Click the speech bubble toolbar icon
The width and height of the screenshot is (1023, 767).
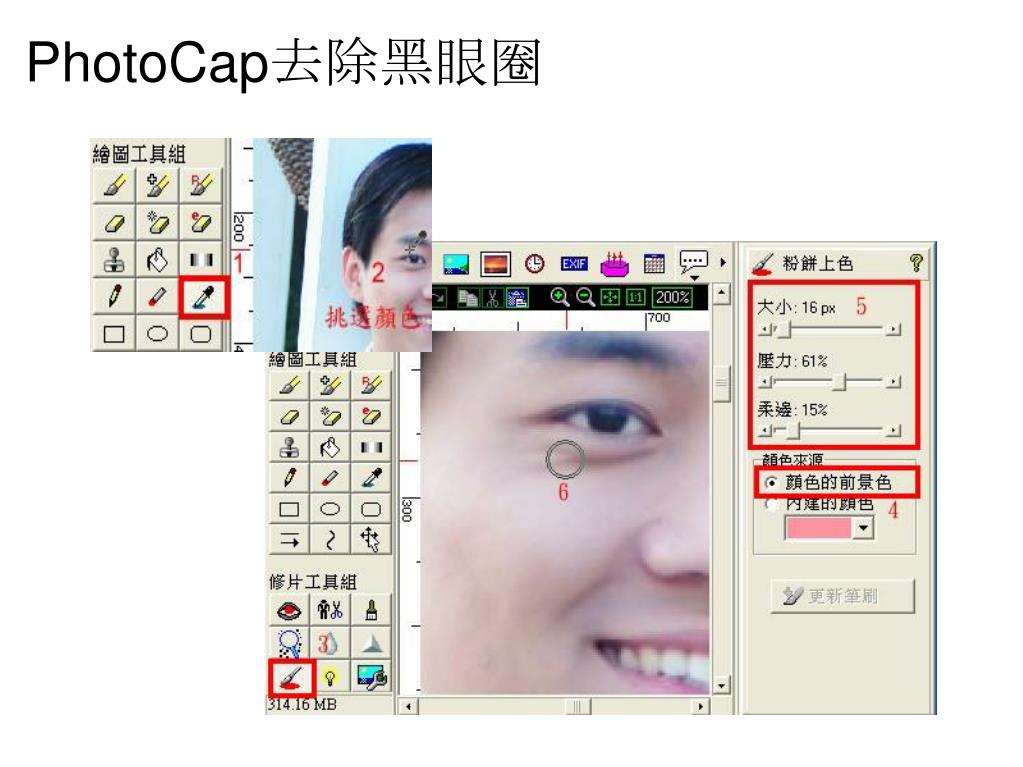[x=693, y=261]
